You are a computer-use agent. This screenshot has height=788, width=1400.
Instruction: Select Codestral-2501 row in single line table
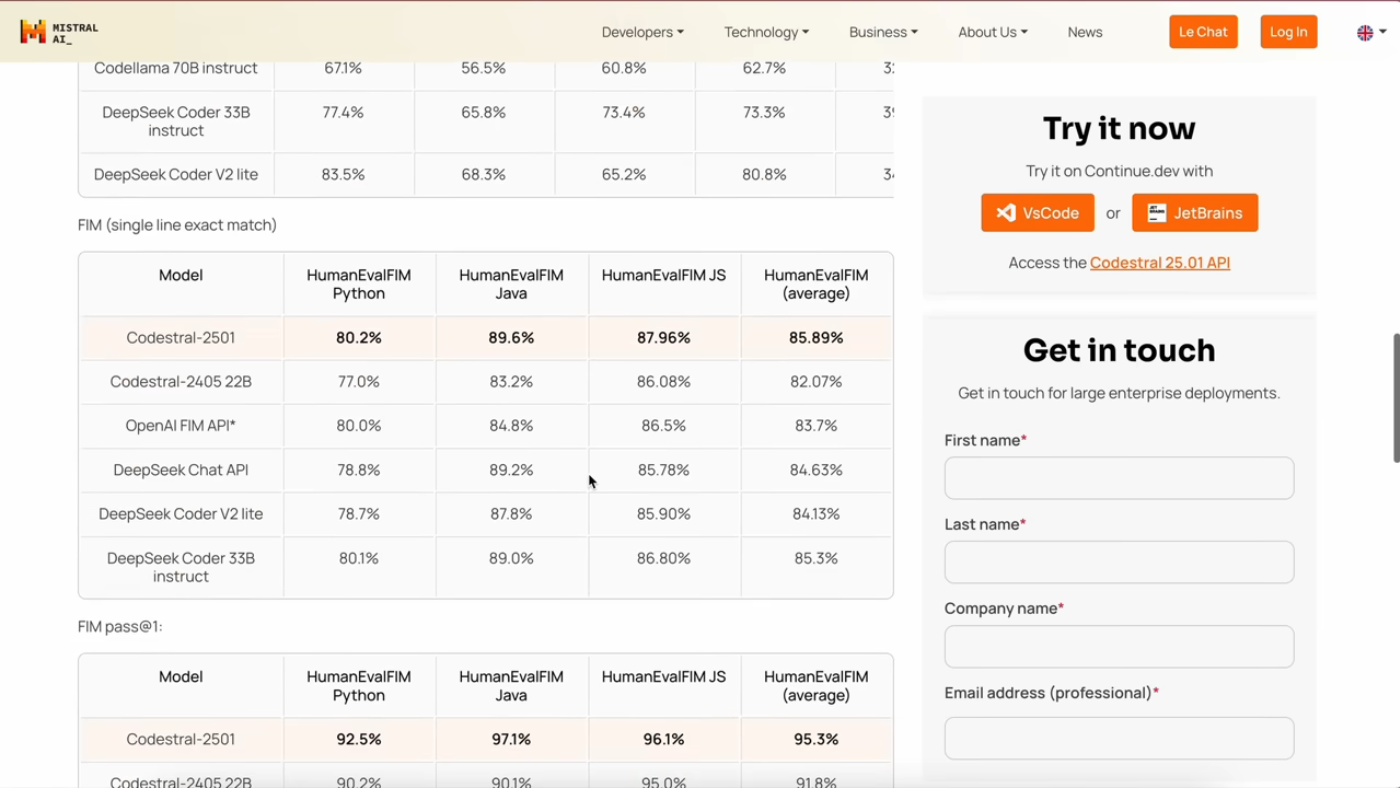[x=486, y=338]
